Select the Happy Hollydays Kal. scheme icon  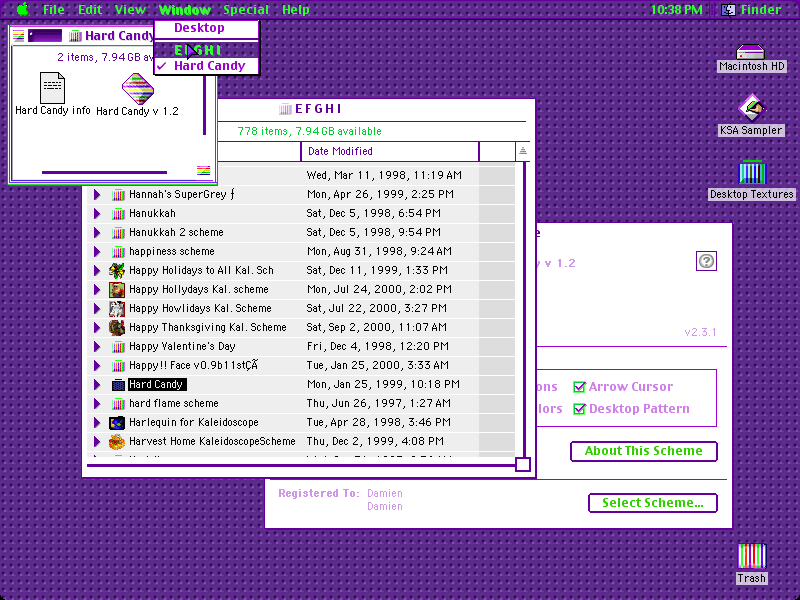117,289
